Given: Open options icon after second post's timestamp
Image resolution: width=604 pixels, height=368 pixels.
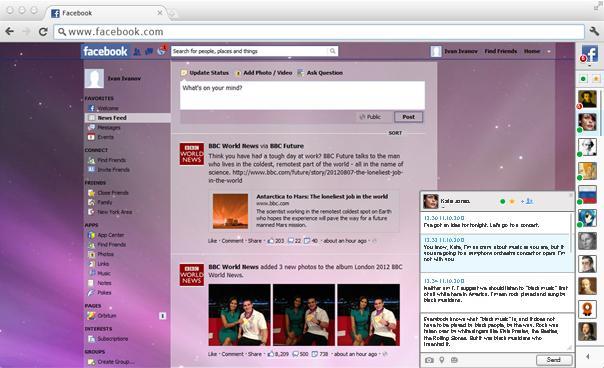Looking at the screenshot, I should pos(385,354).
